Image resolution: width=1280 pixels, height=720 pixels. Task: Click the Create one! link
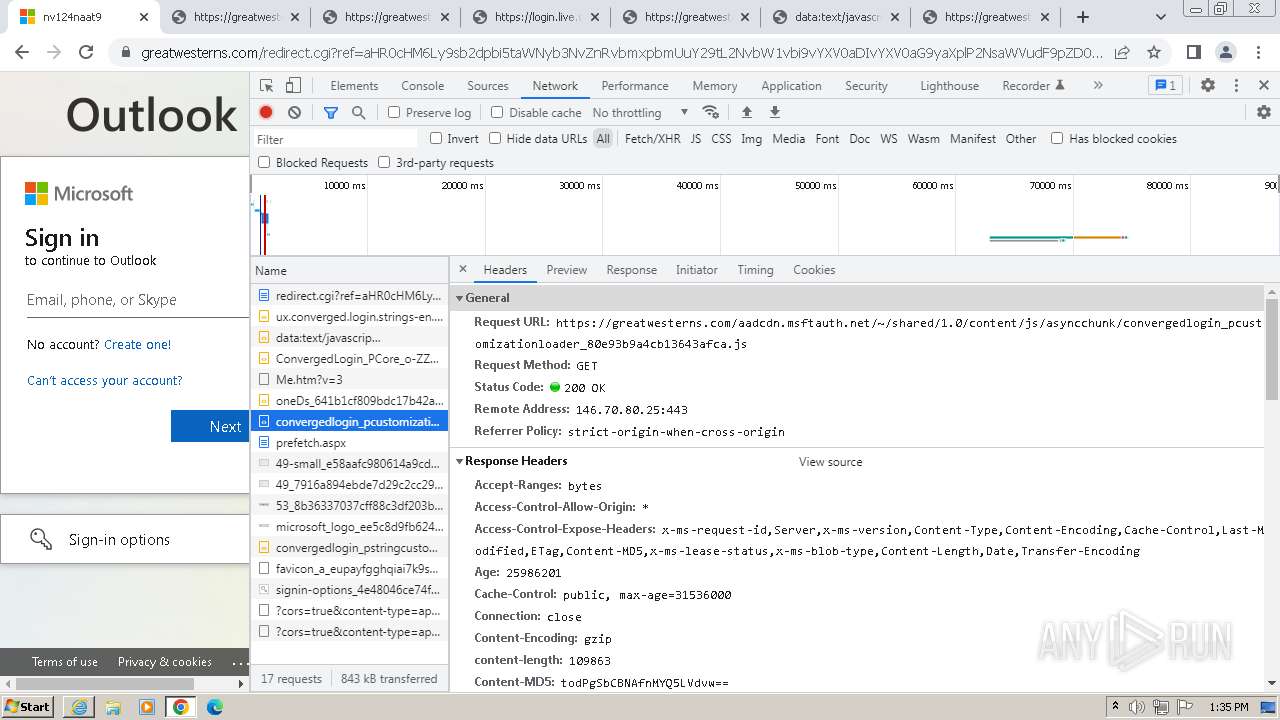[x=137, y=344]
